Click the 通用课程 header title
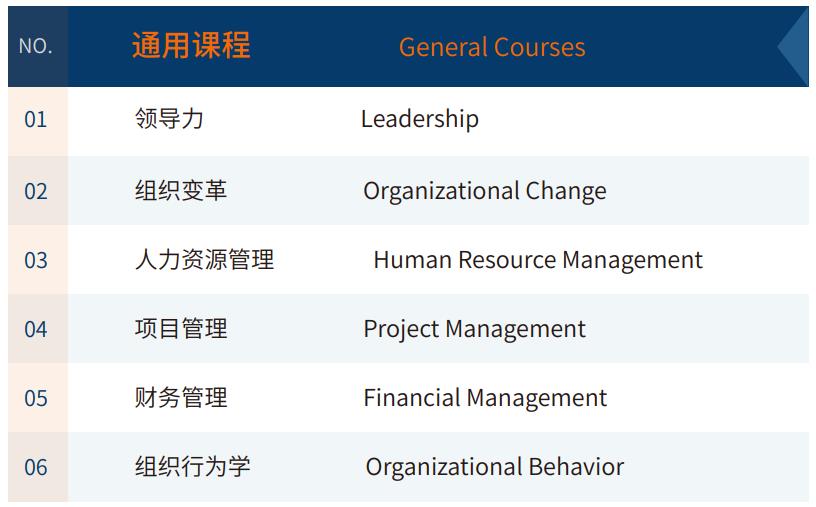The width and height of the screenshot is (816, 507). tap(191, 45)
